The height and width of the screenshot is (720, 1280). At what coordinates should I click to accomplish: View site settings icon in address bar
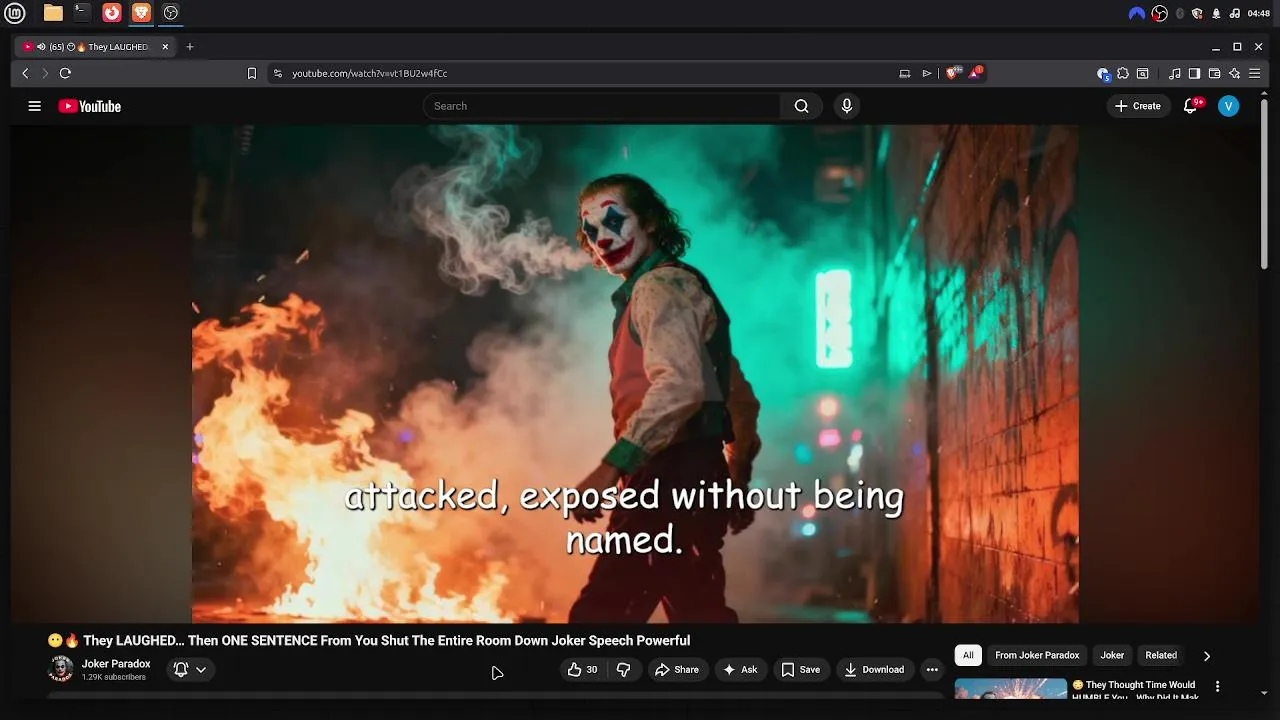(278, 73)
